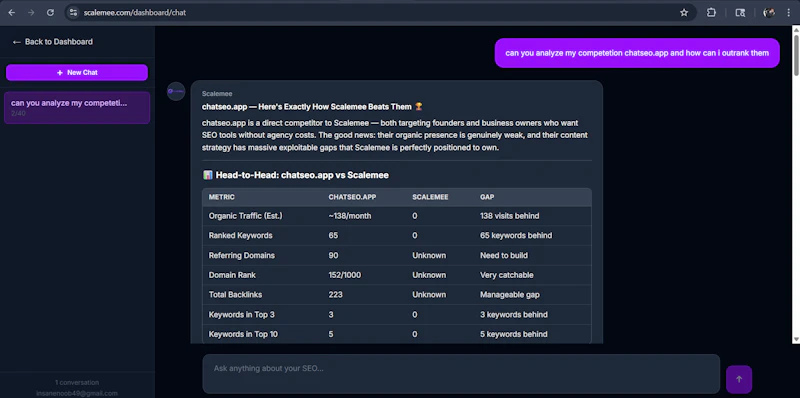
Task: Reload the page with refresh icon
Action: (x=50, y=13)
